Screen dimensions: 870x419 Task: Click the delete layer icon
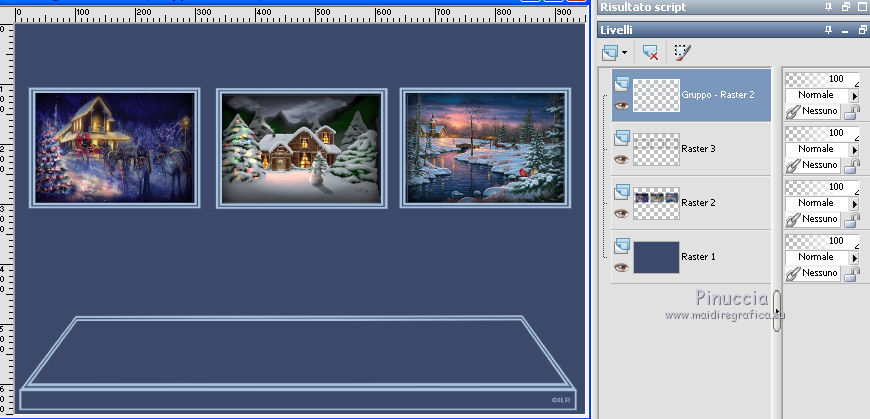[x=650, y=53]
